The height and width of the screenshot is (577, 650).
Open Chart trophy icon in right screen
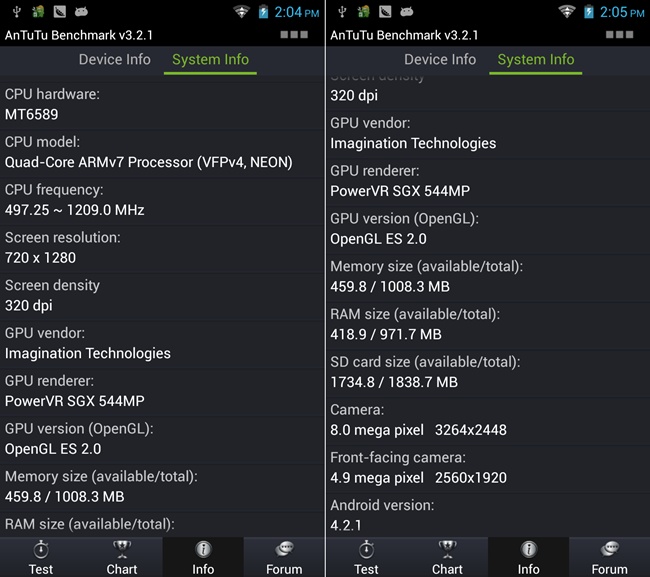pyautogui.click(x=447, y=550)
